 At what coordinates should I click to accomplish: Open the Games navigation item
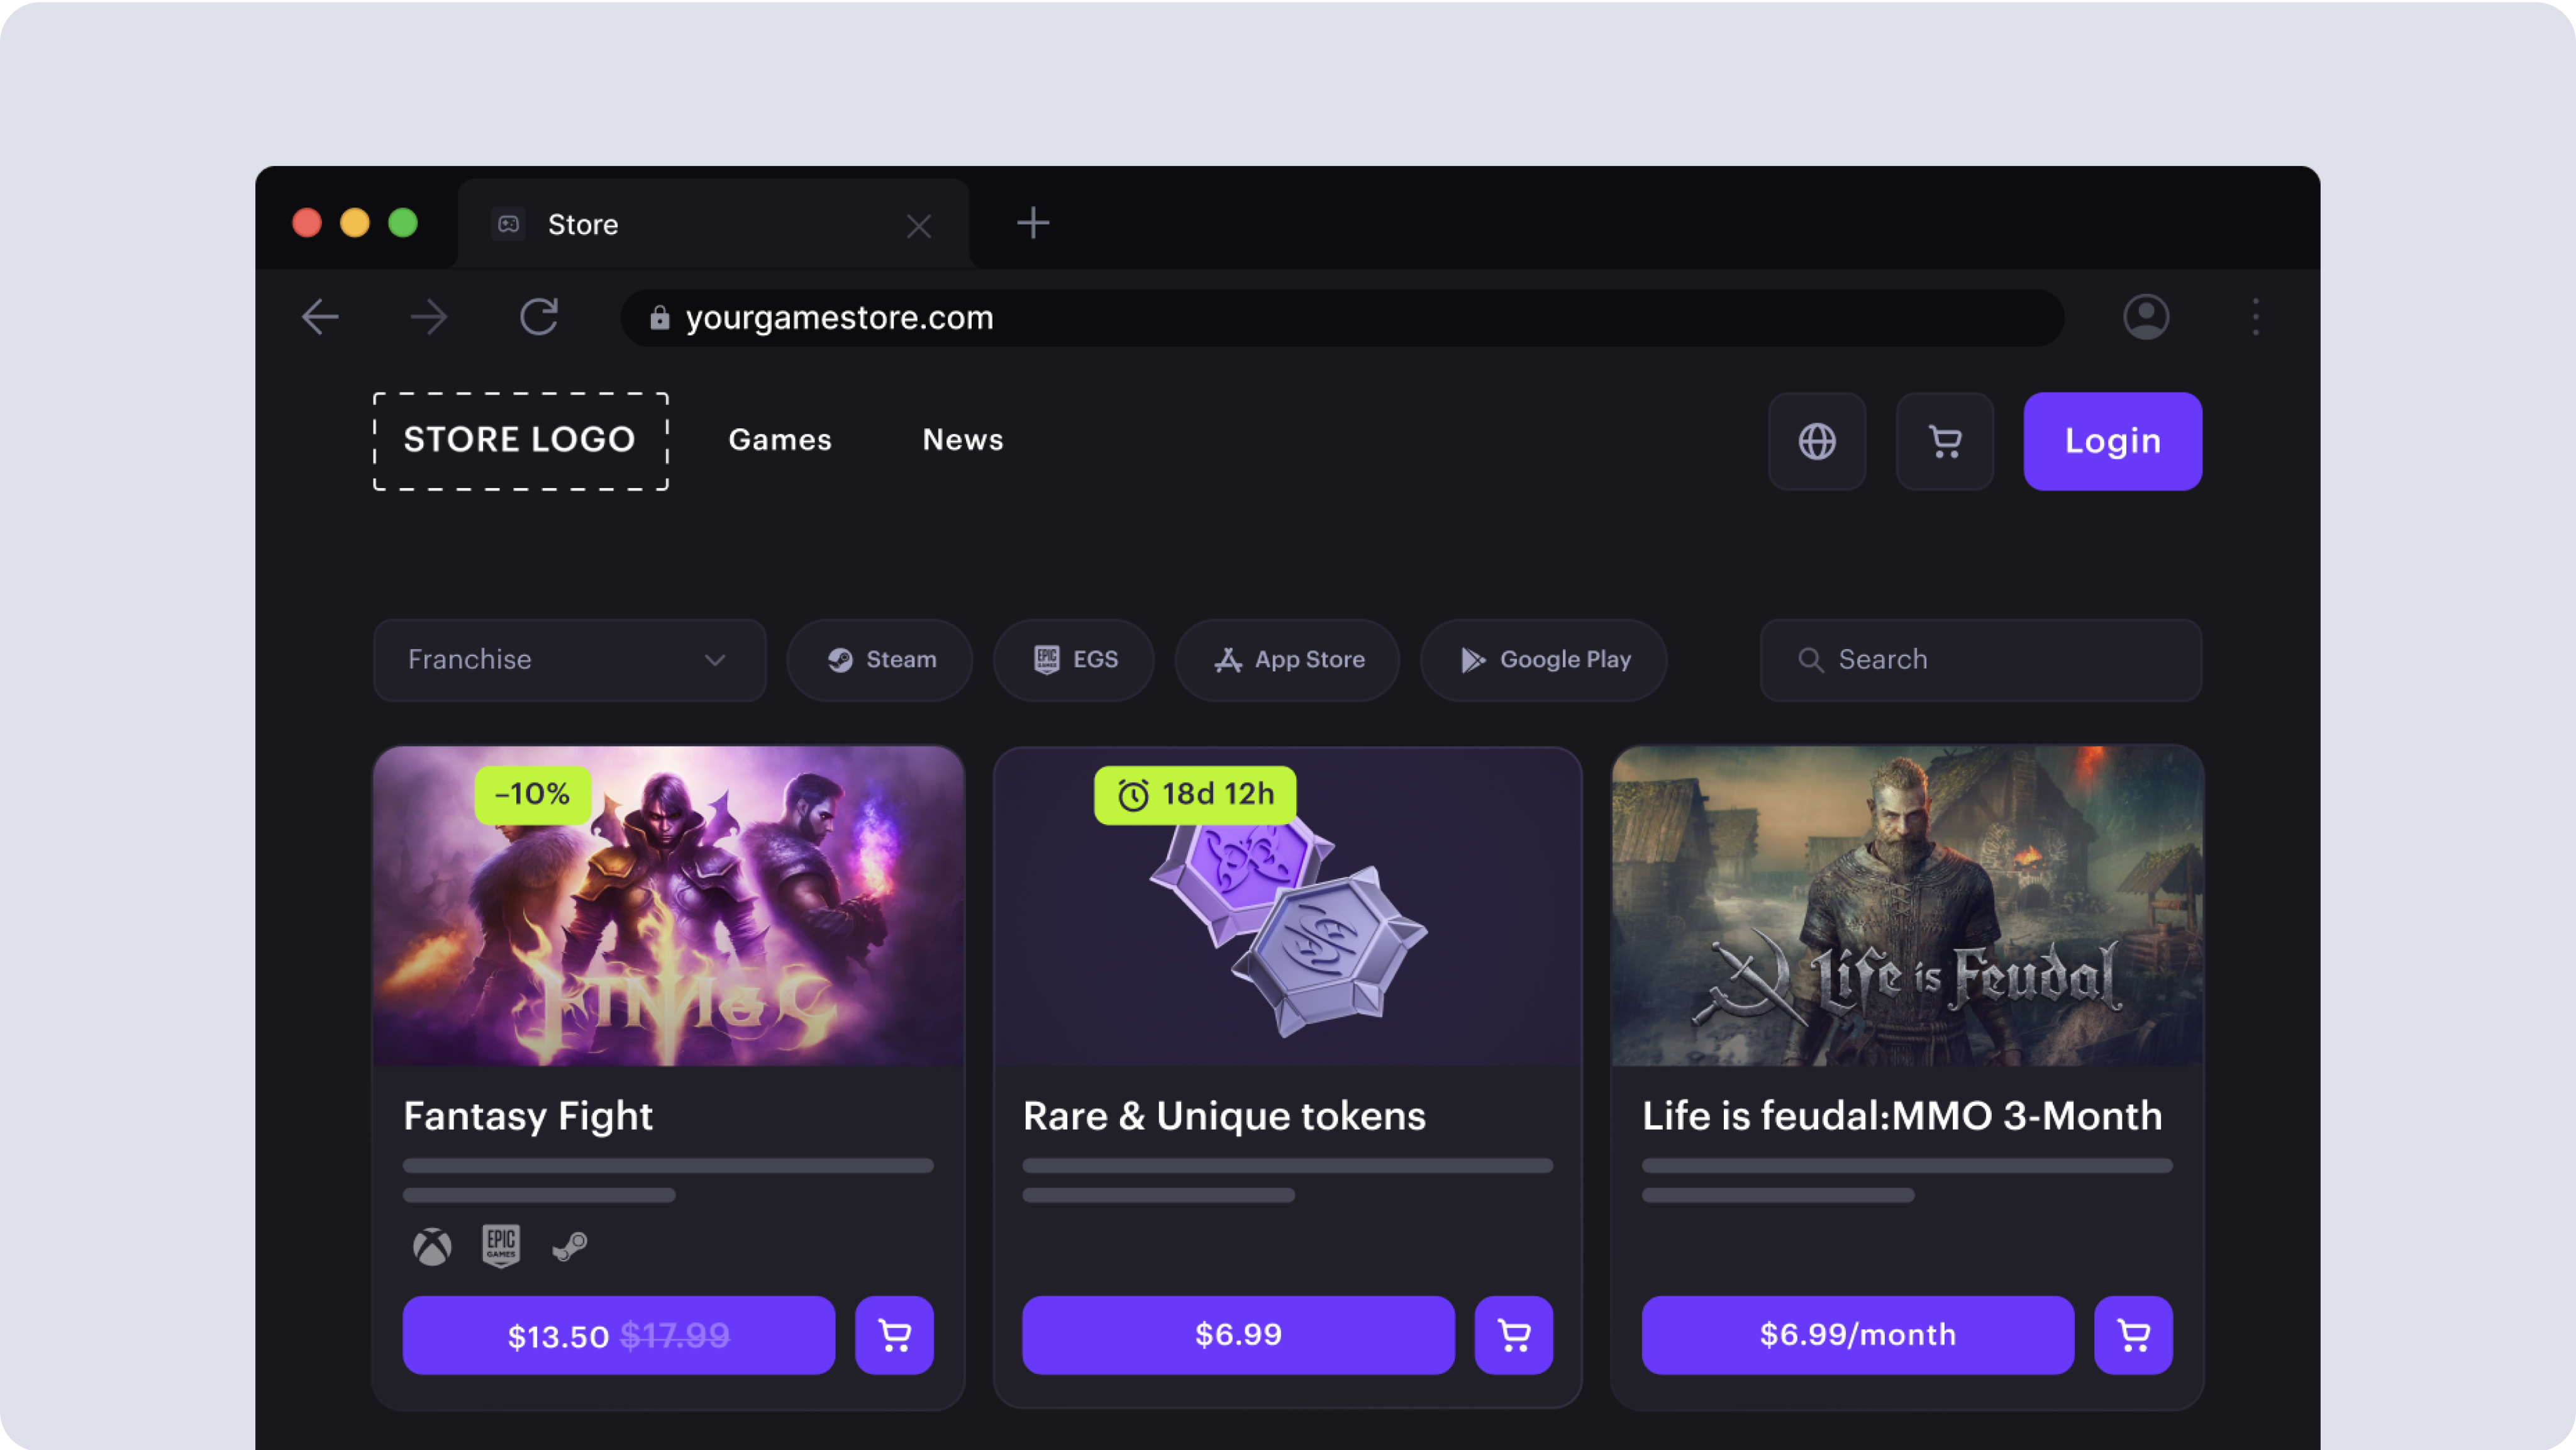click(780, 440)
